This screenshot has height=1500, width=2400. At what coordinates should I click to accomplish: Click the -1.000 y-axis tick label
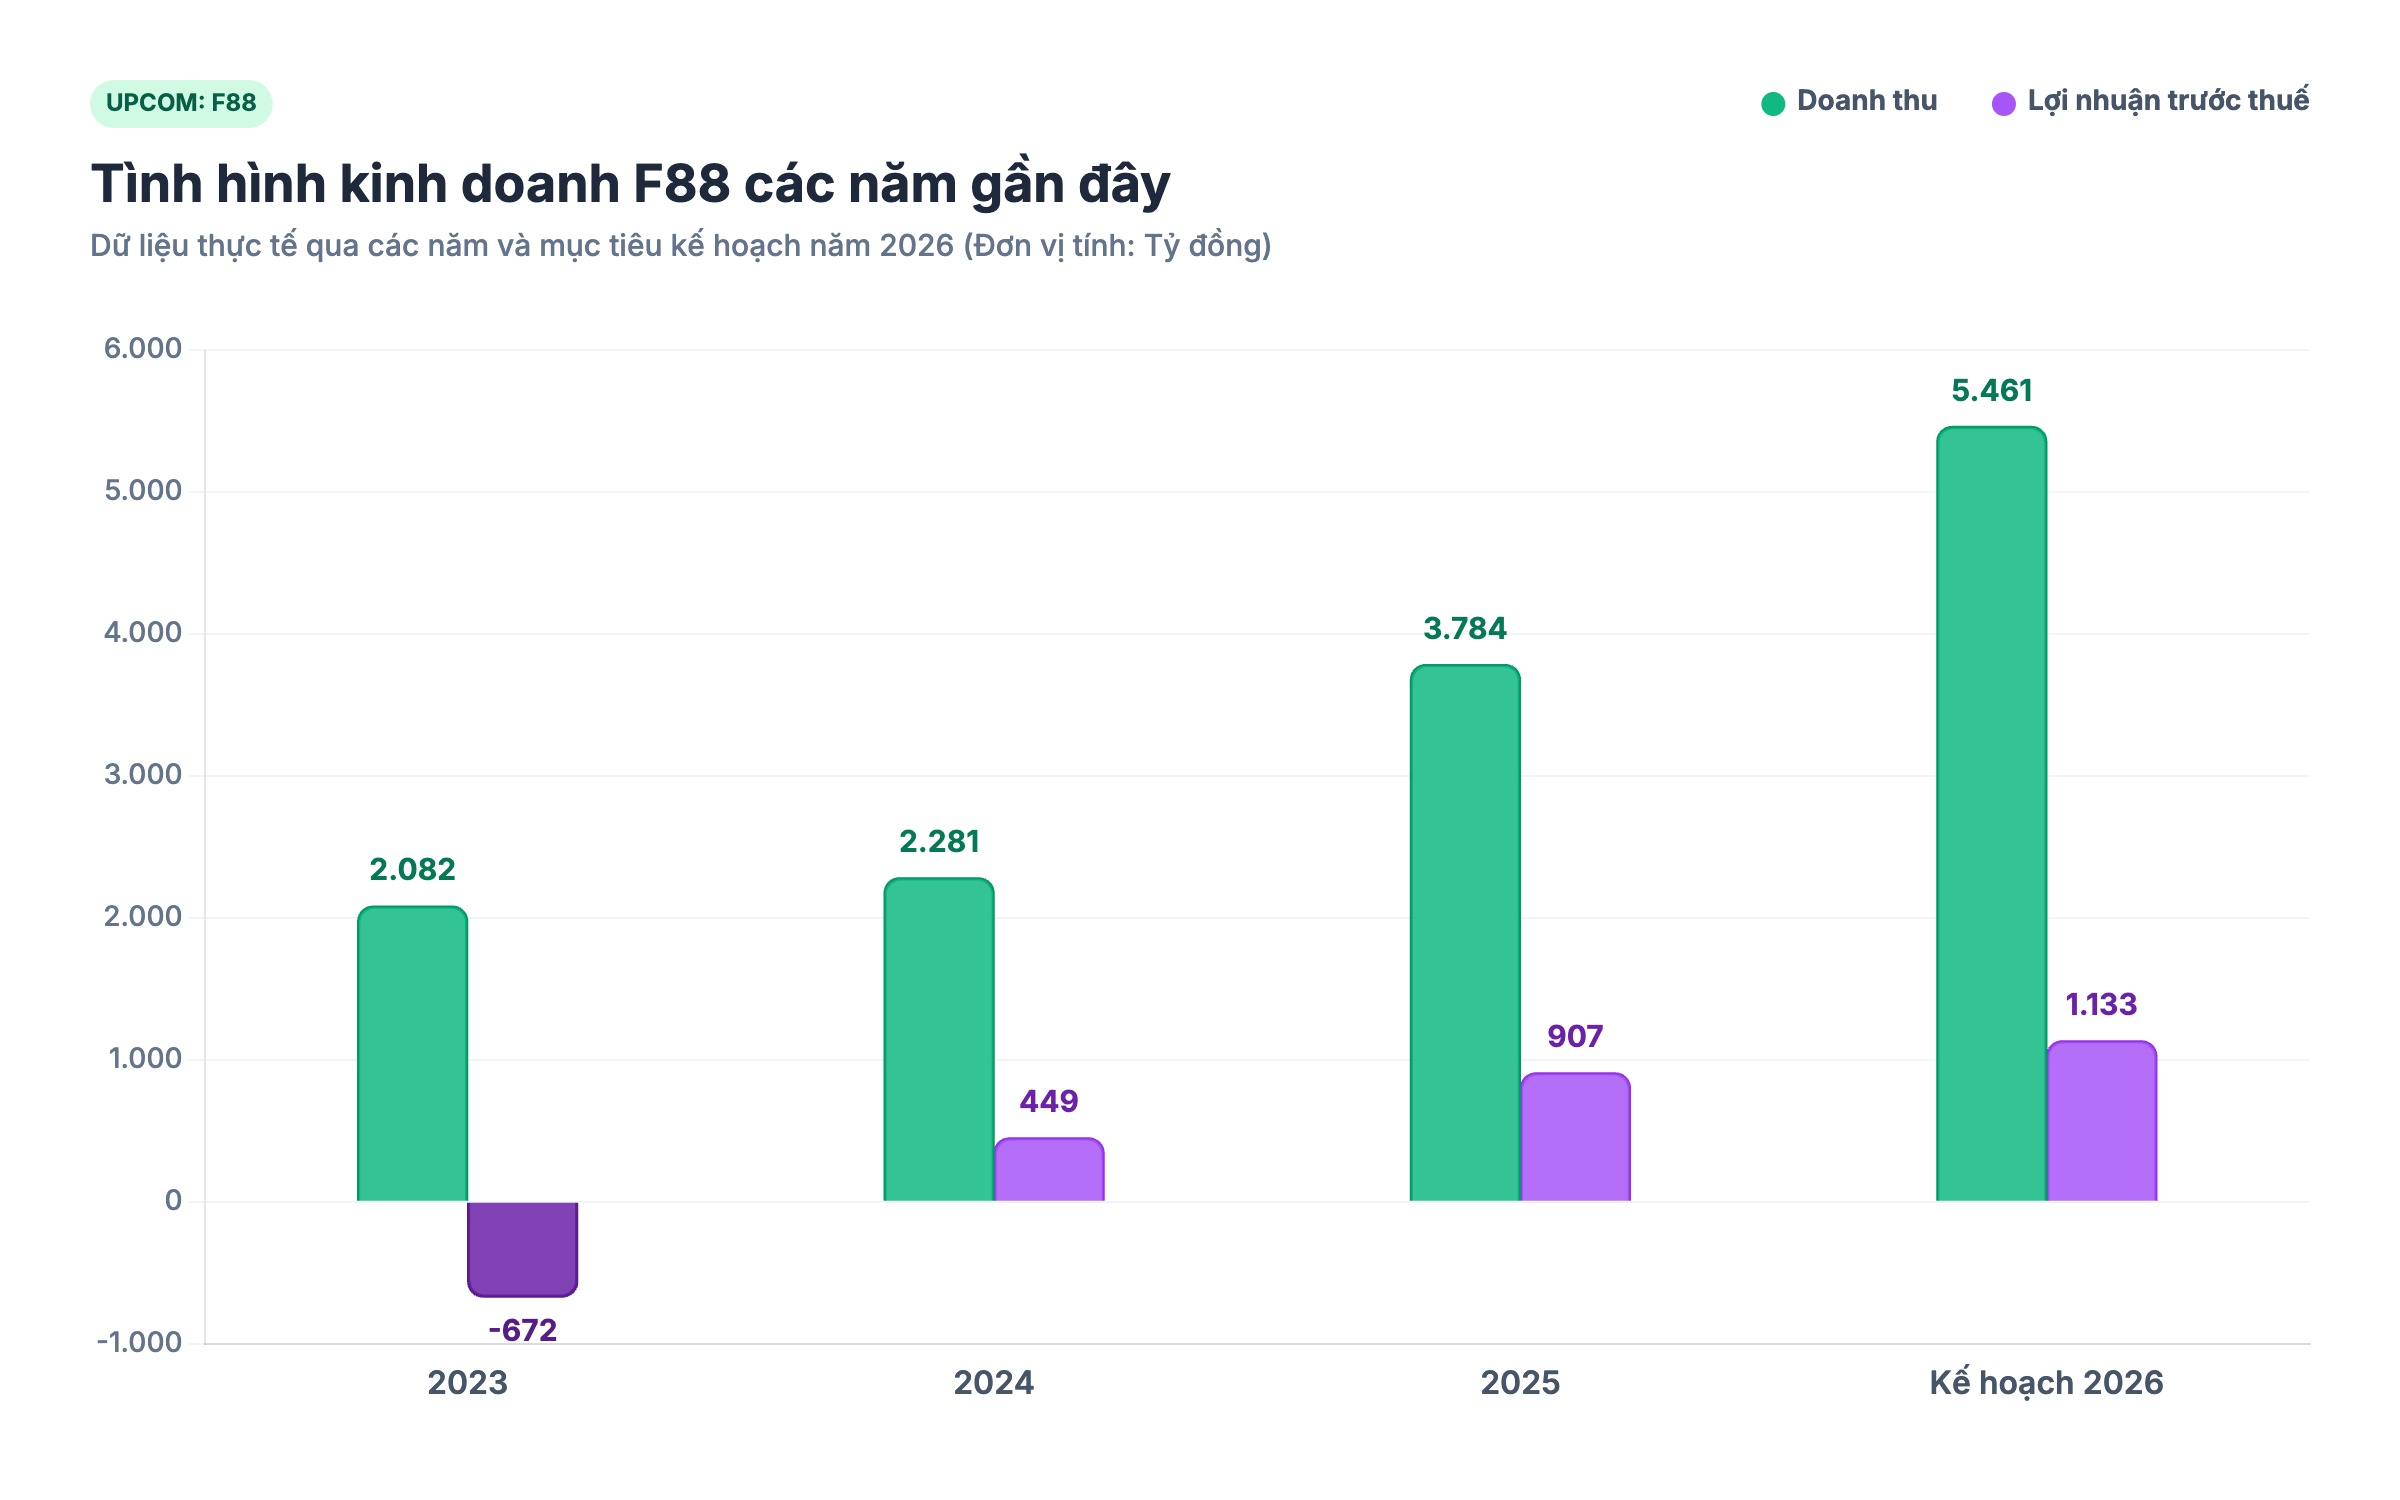coord(139,1342)
